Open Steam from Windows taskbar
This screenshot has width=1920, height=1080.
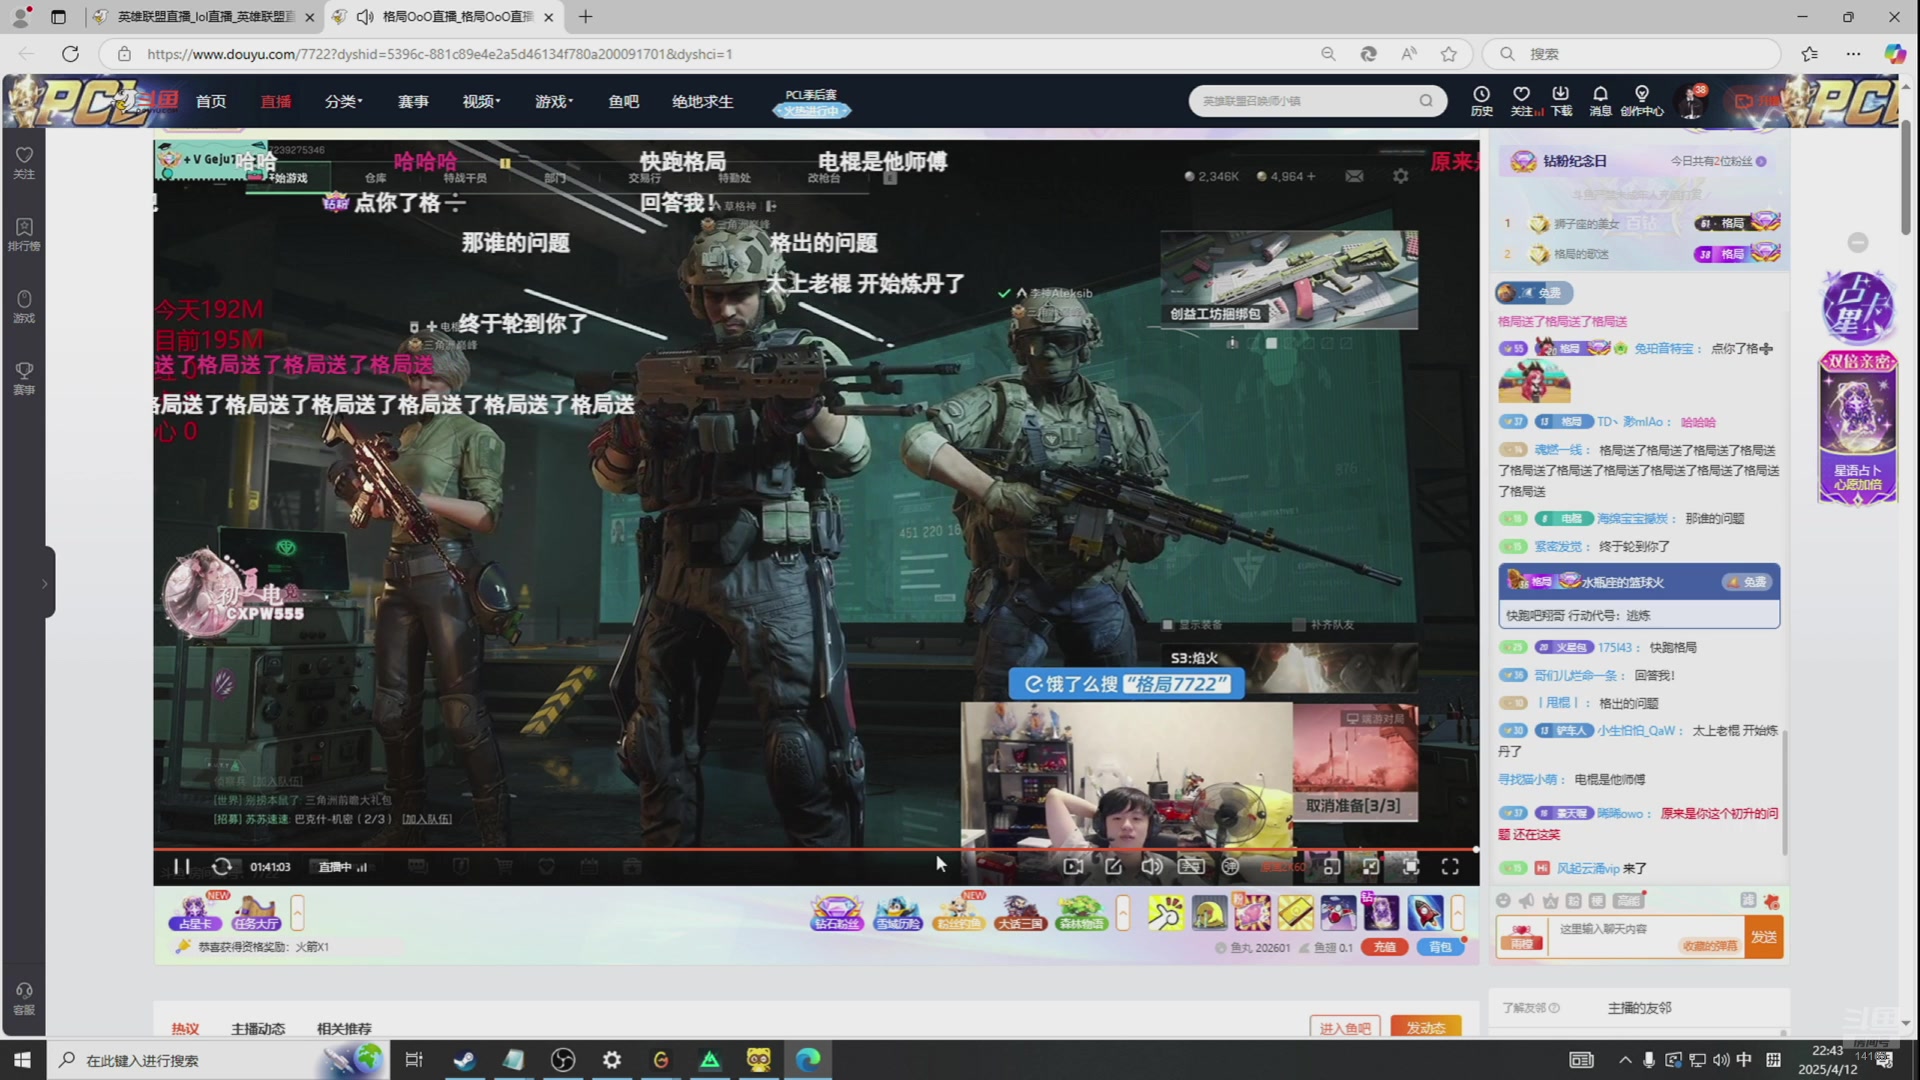coord(464,1059)
